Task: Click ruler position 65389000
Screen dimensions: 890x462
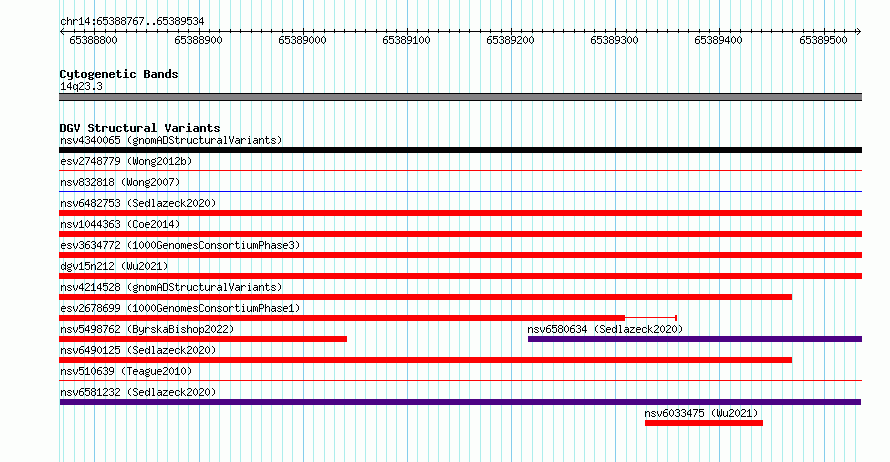Action: point(303,40)
